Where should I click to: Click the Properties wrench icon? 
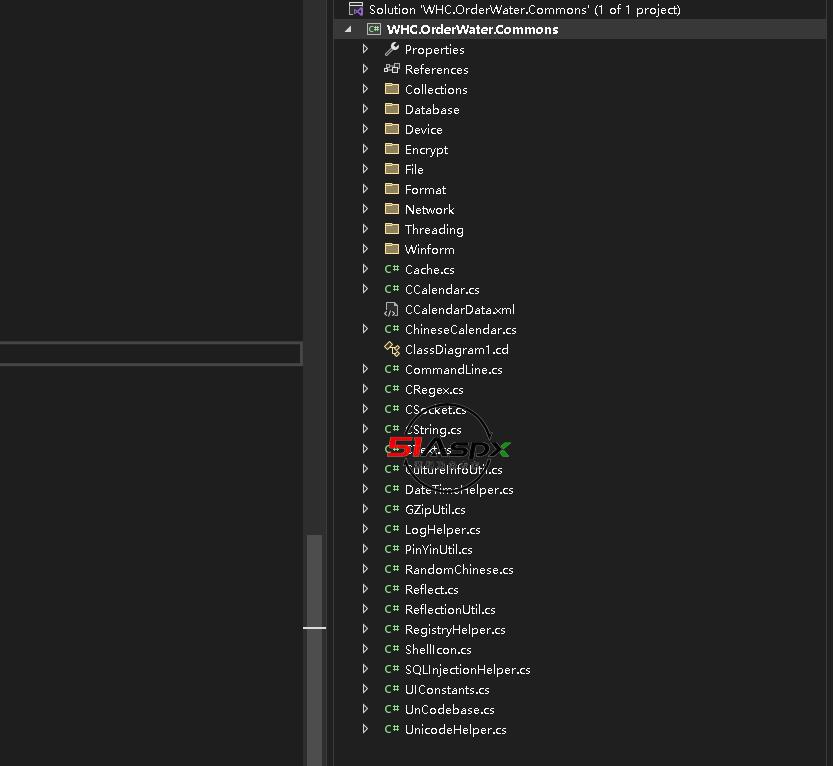click(392, 49)
